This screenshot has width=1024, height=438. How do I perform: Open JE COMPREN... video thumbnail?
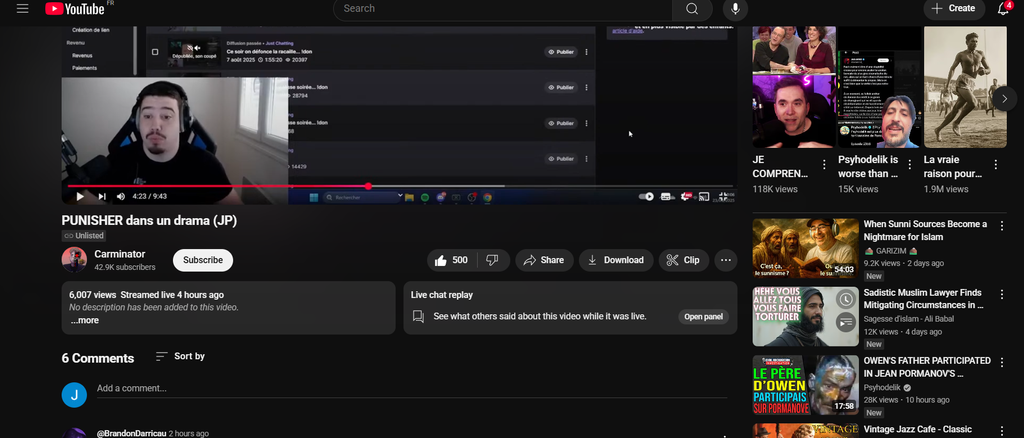[793, 87]
